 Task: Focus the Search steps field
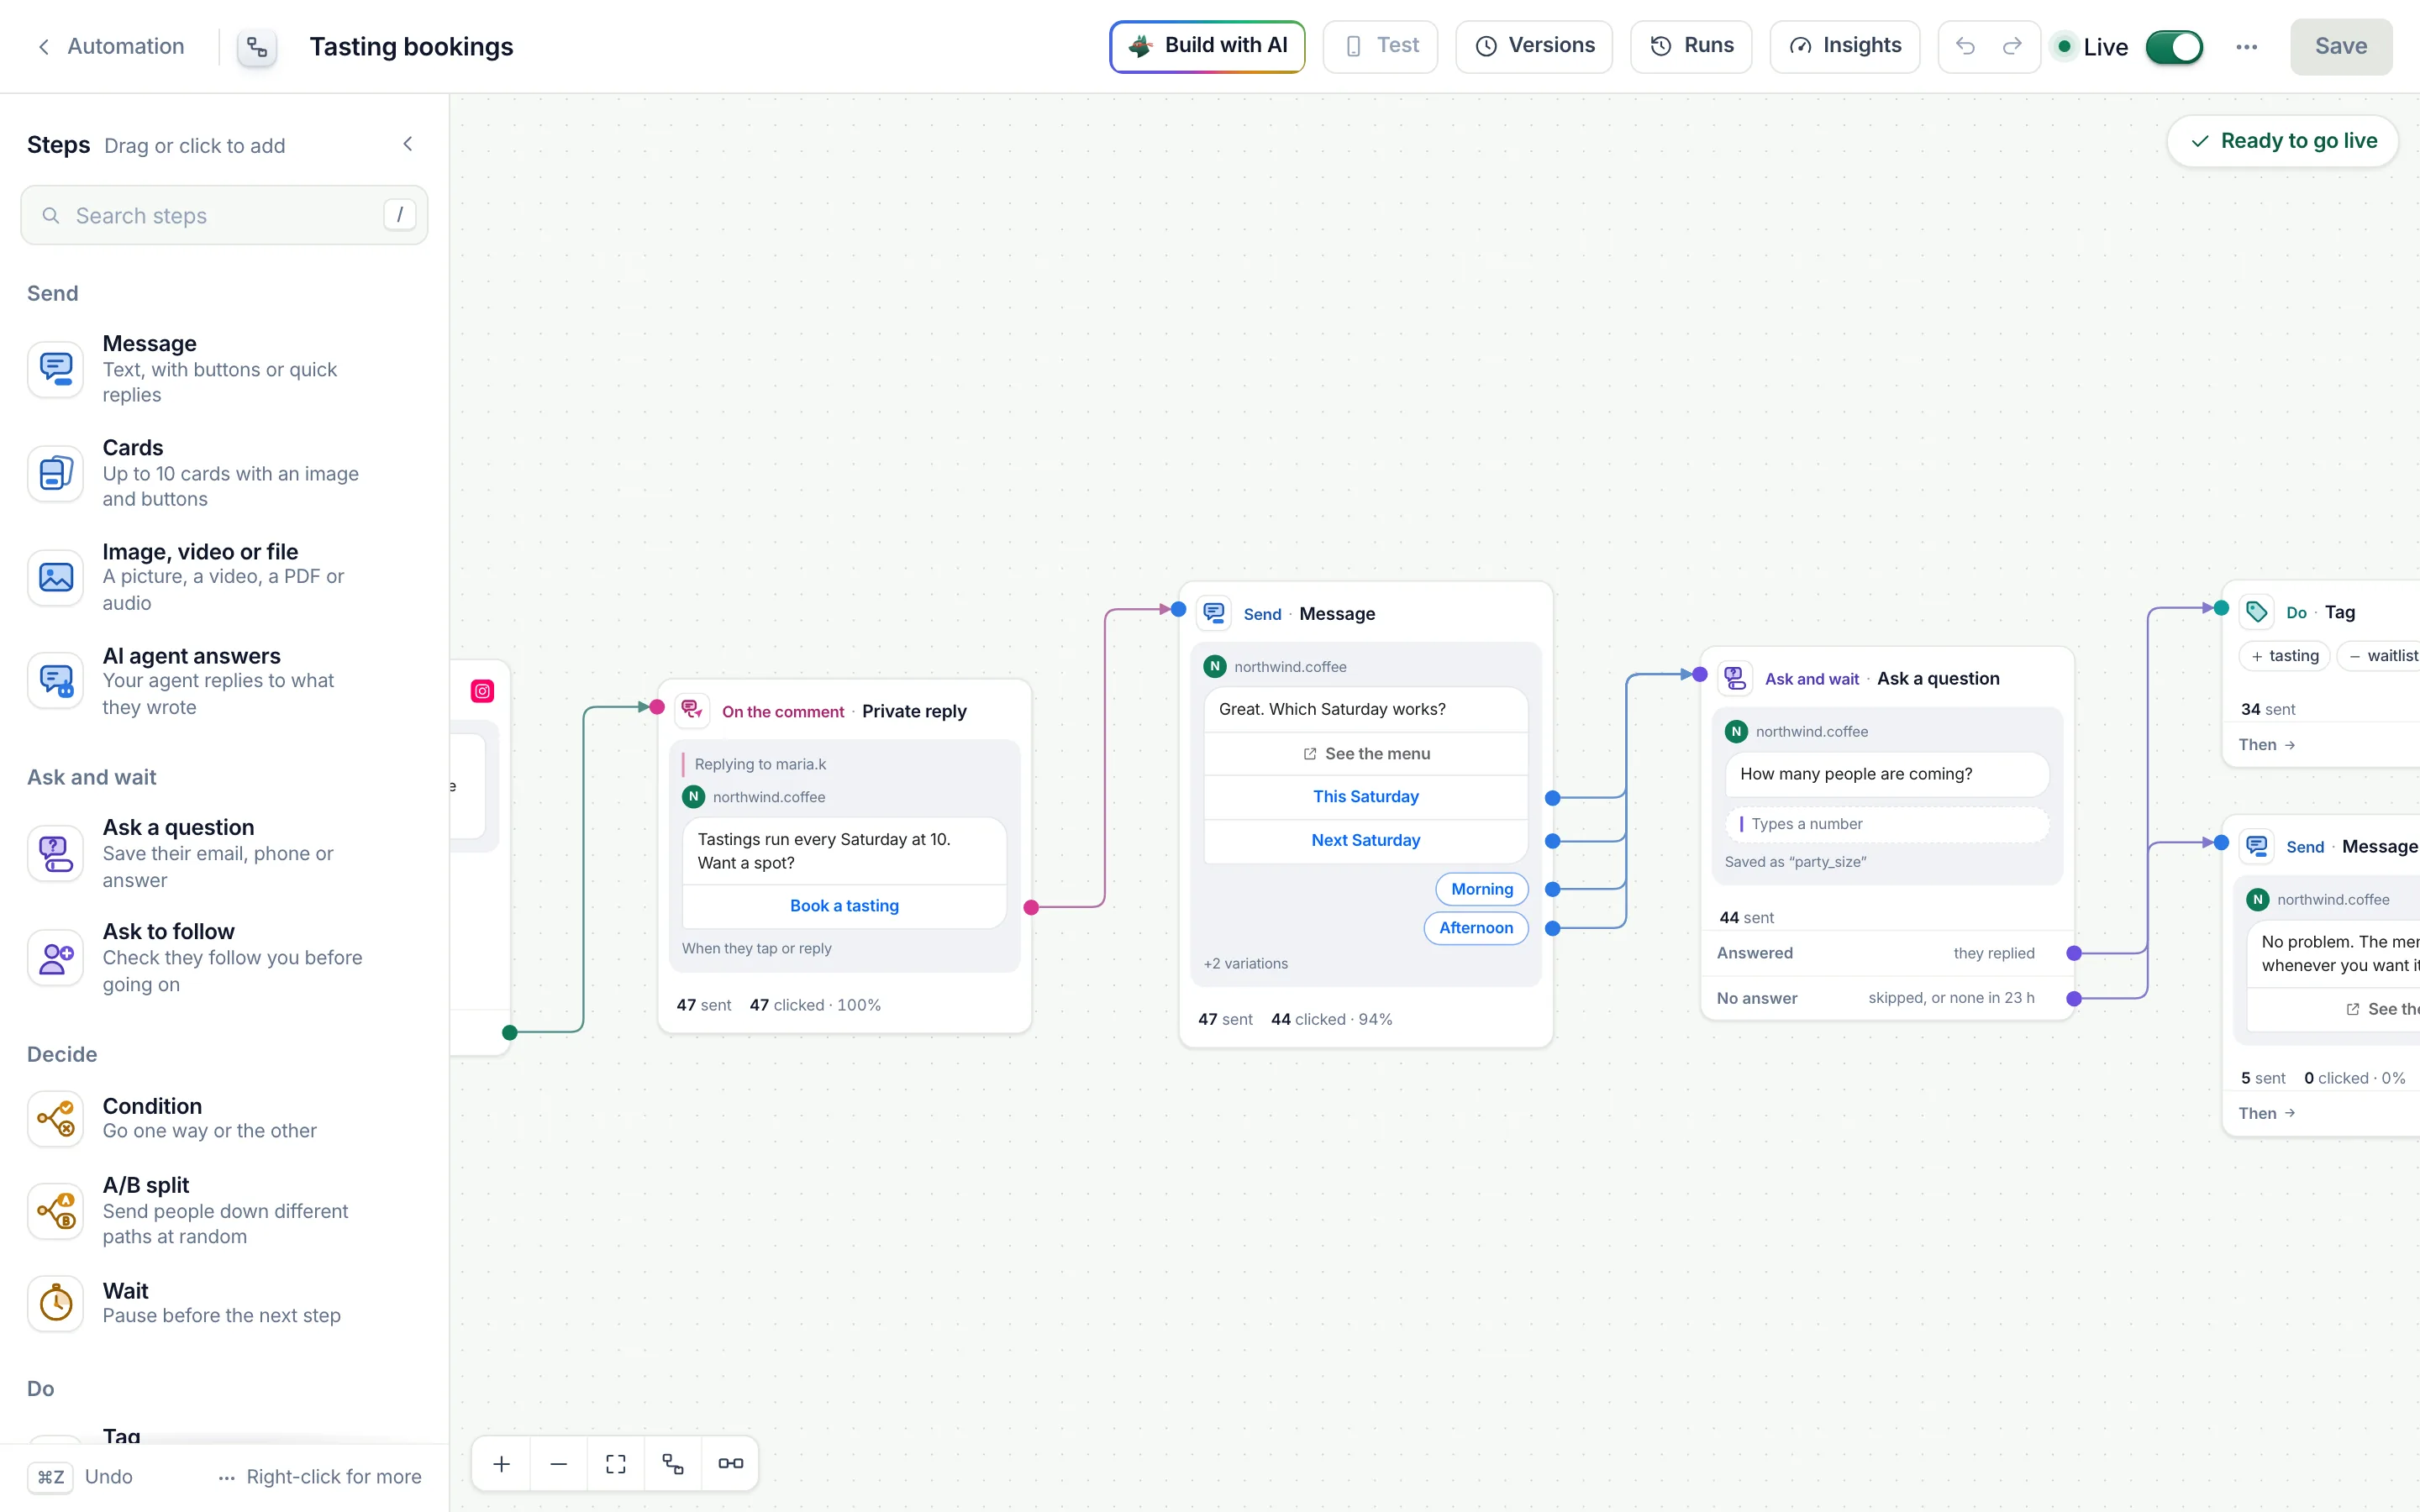pyautogui.click(x=224, y=215)
